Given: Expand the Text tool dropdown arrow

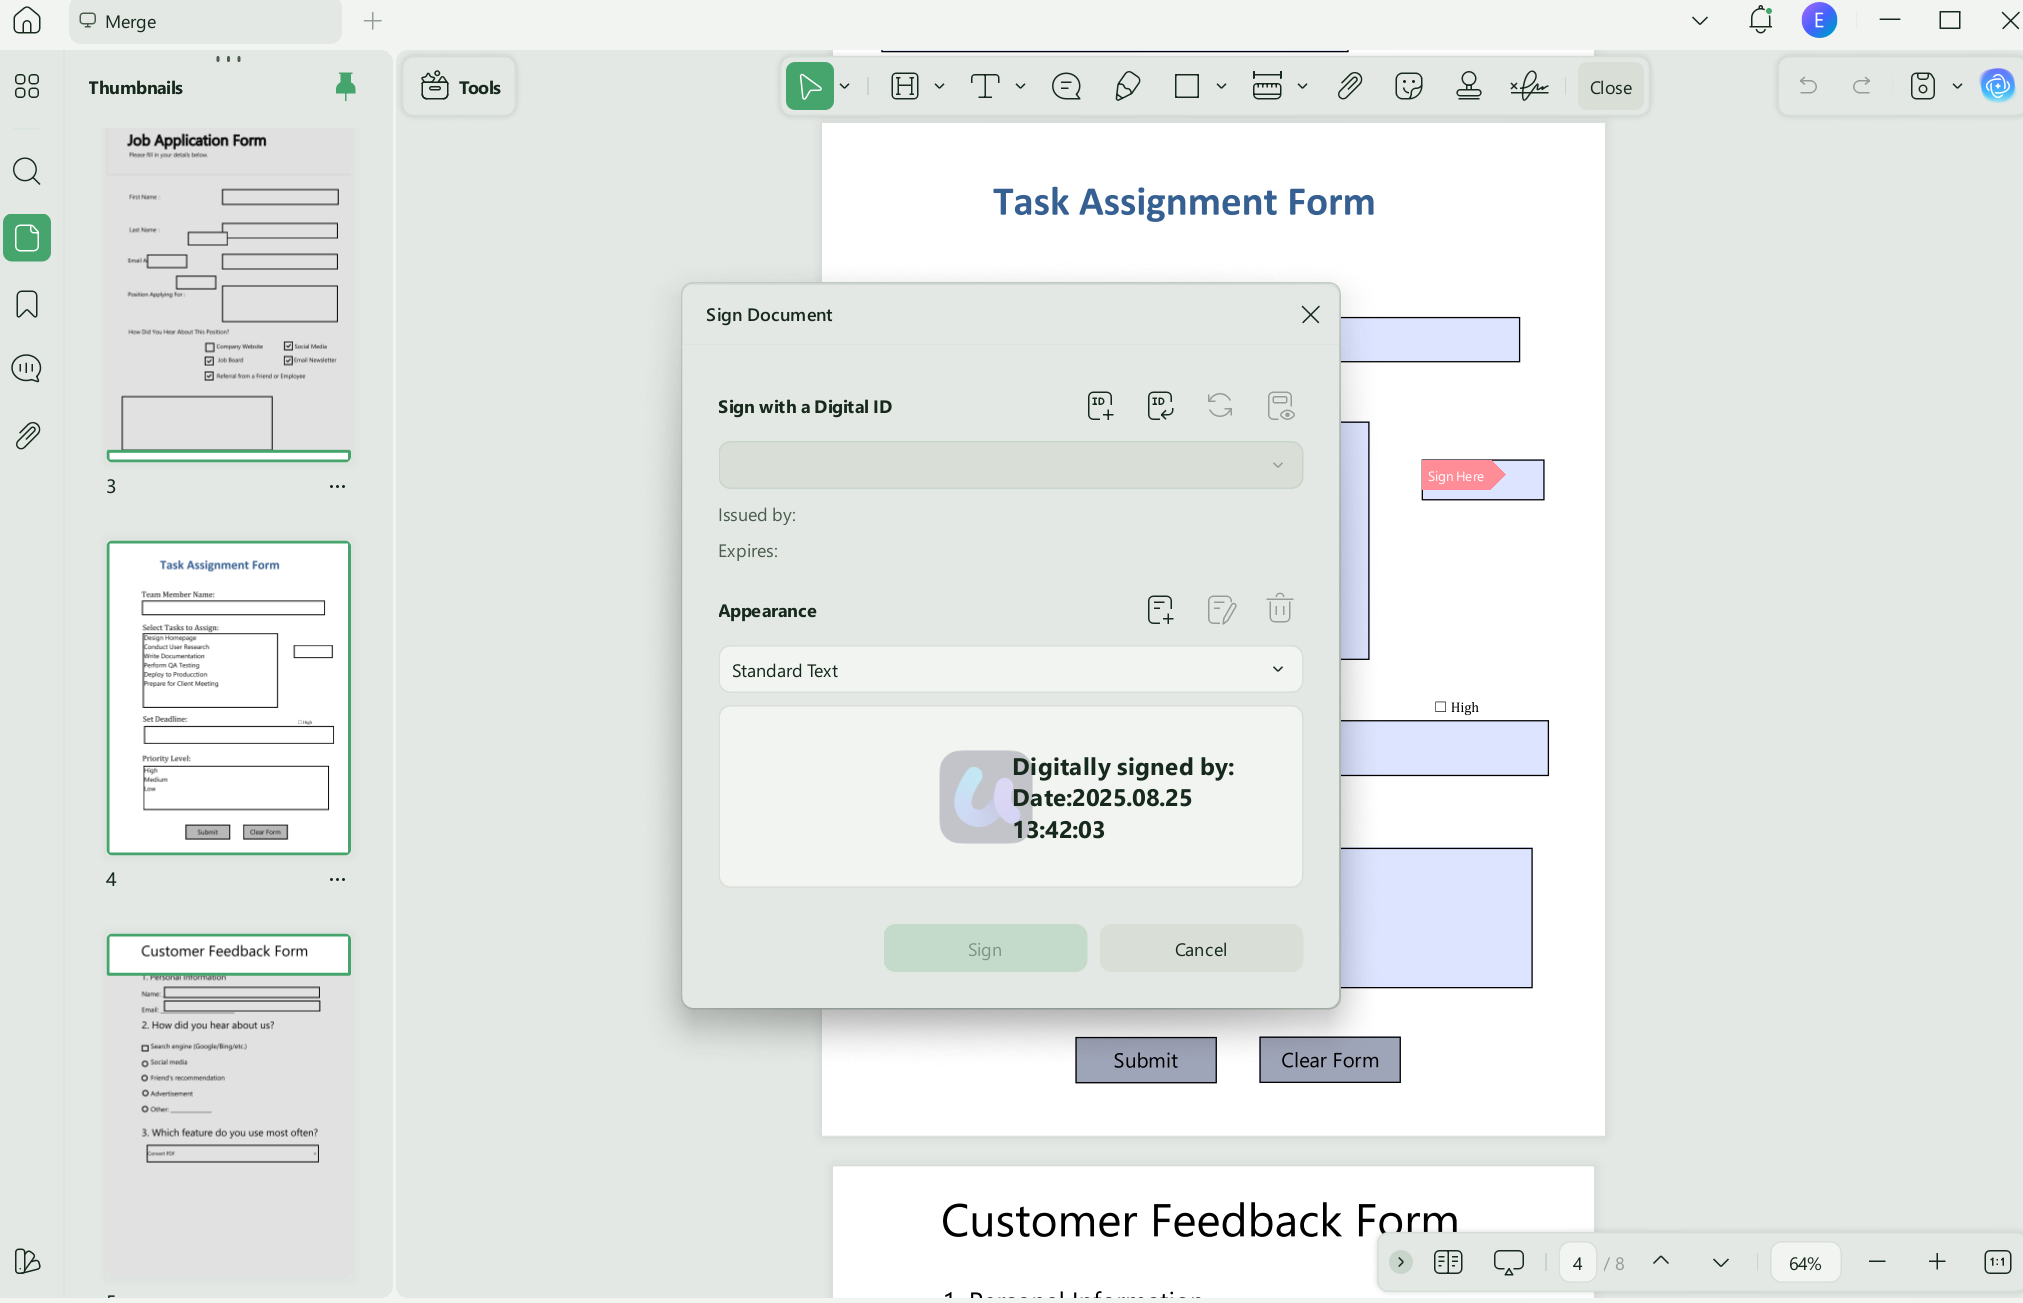Looking at the screenshot, I should coord(1020,87).
